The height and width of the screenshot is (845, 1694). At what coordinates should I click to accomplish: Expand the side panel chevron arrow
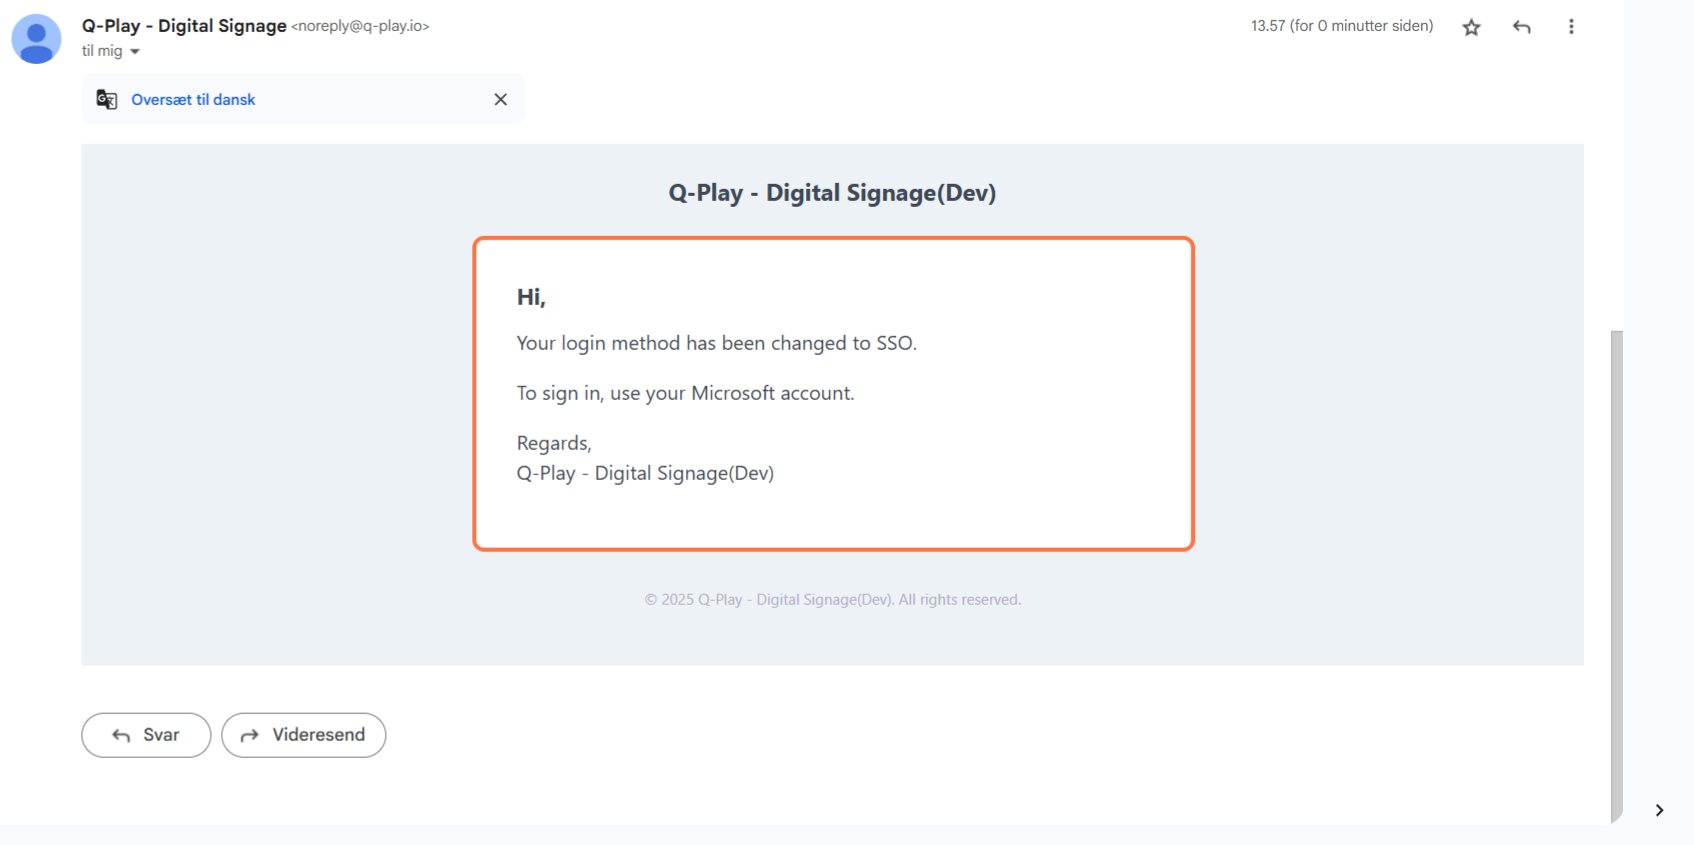coord(1659,810)
